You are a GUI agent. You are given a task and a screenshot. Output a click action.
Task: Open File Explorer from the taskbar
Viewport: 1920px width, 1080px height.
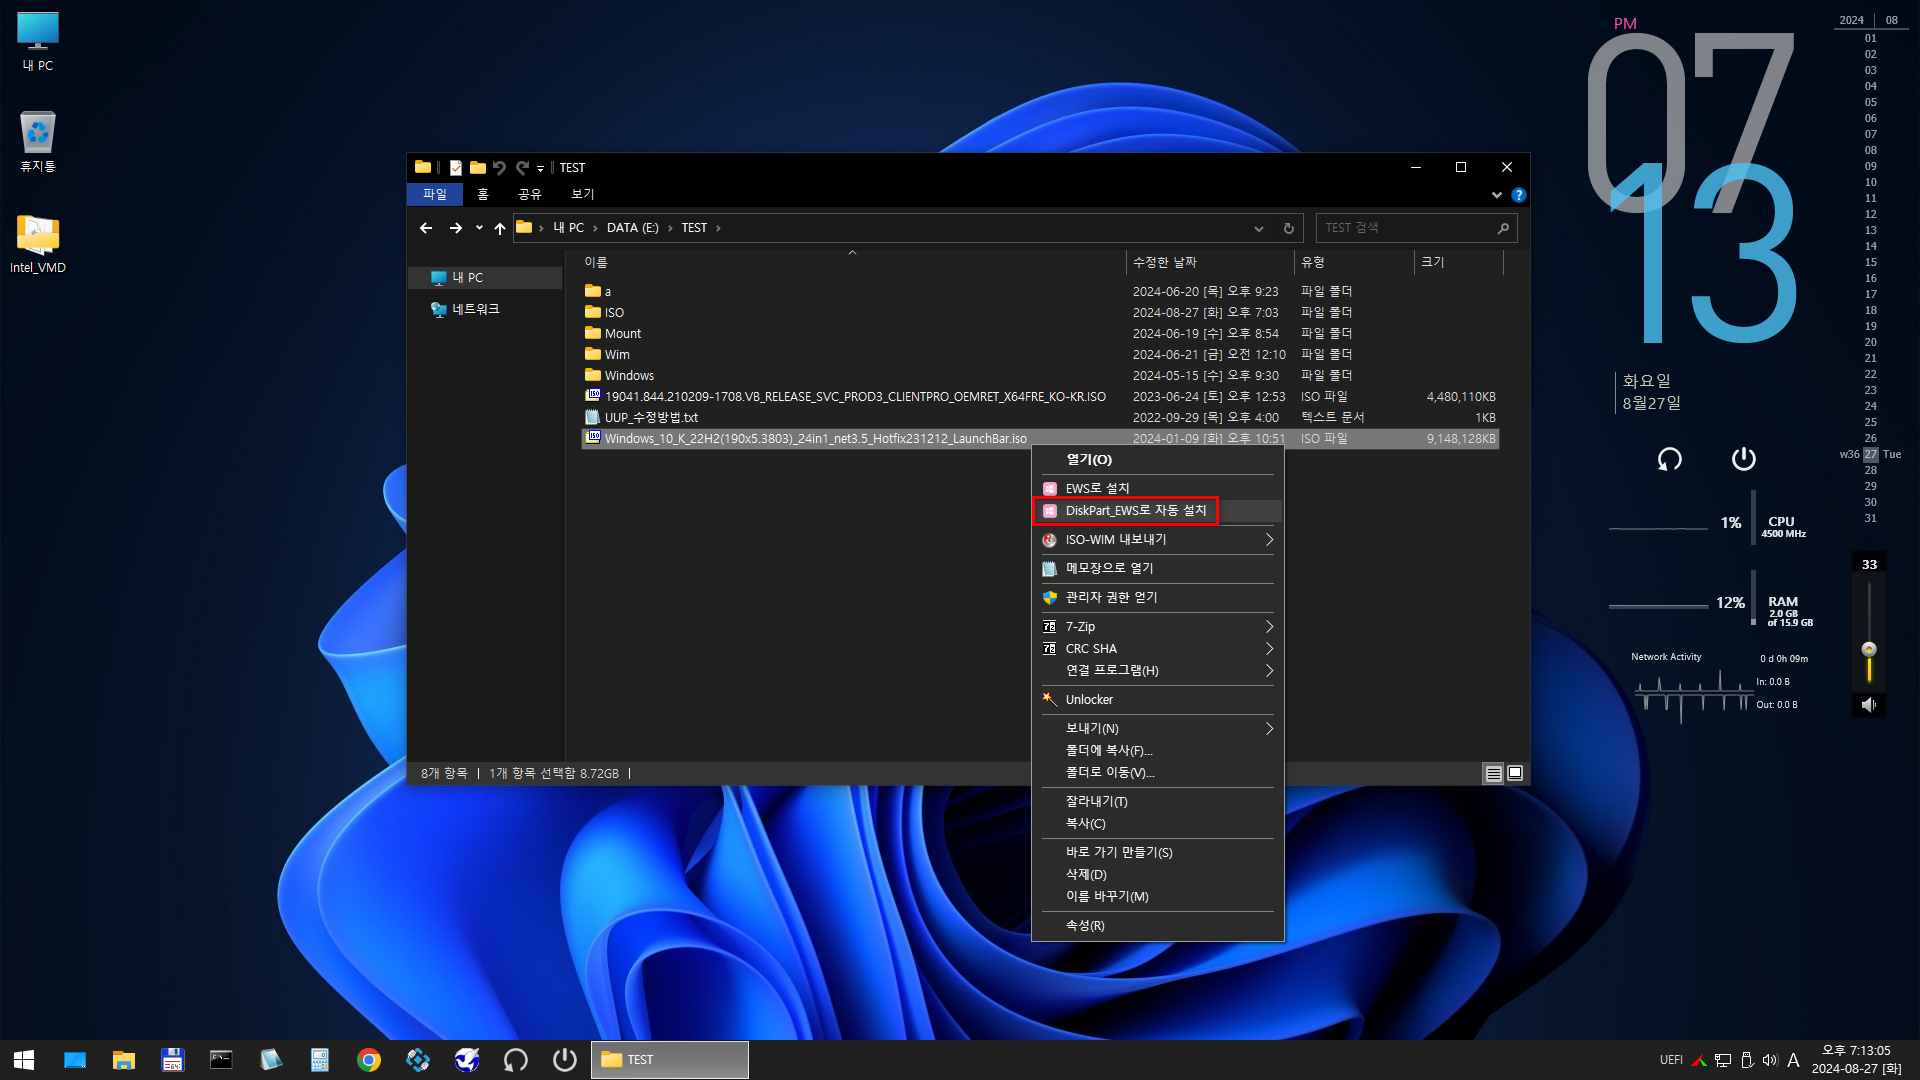(124, 1060)
